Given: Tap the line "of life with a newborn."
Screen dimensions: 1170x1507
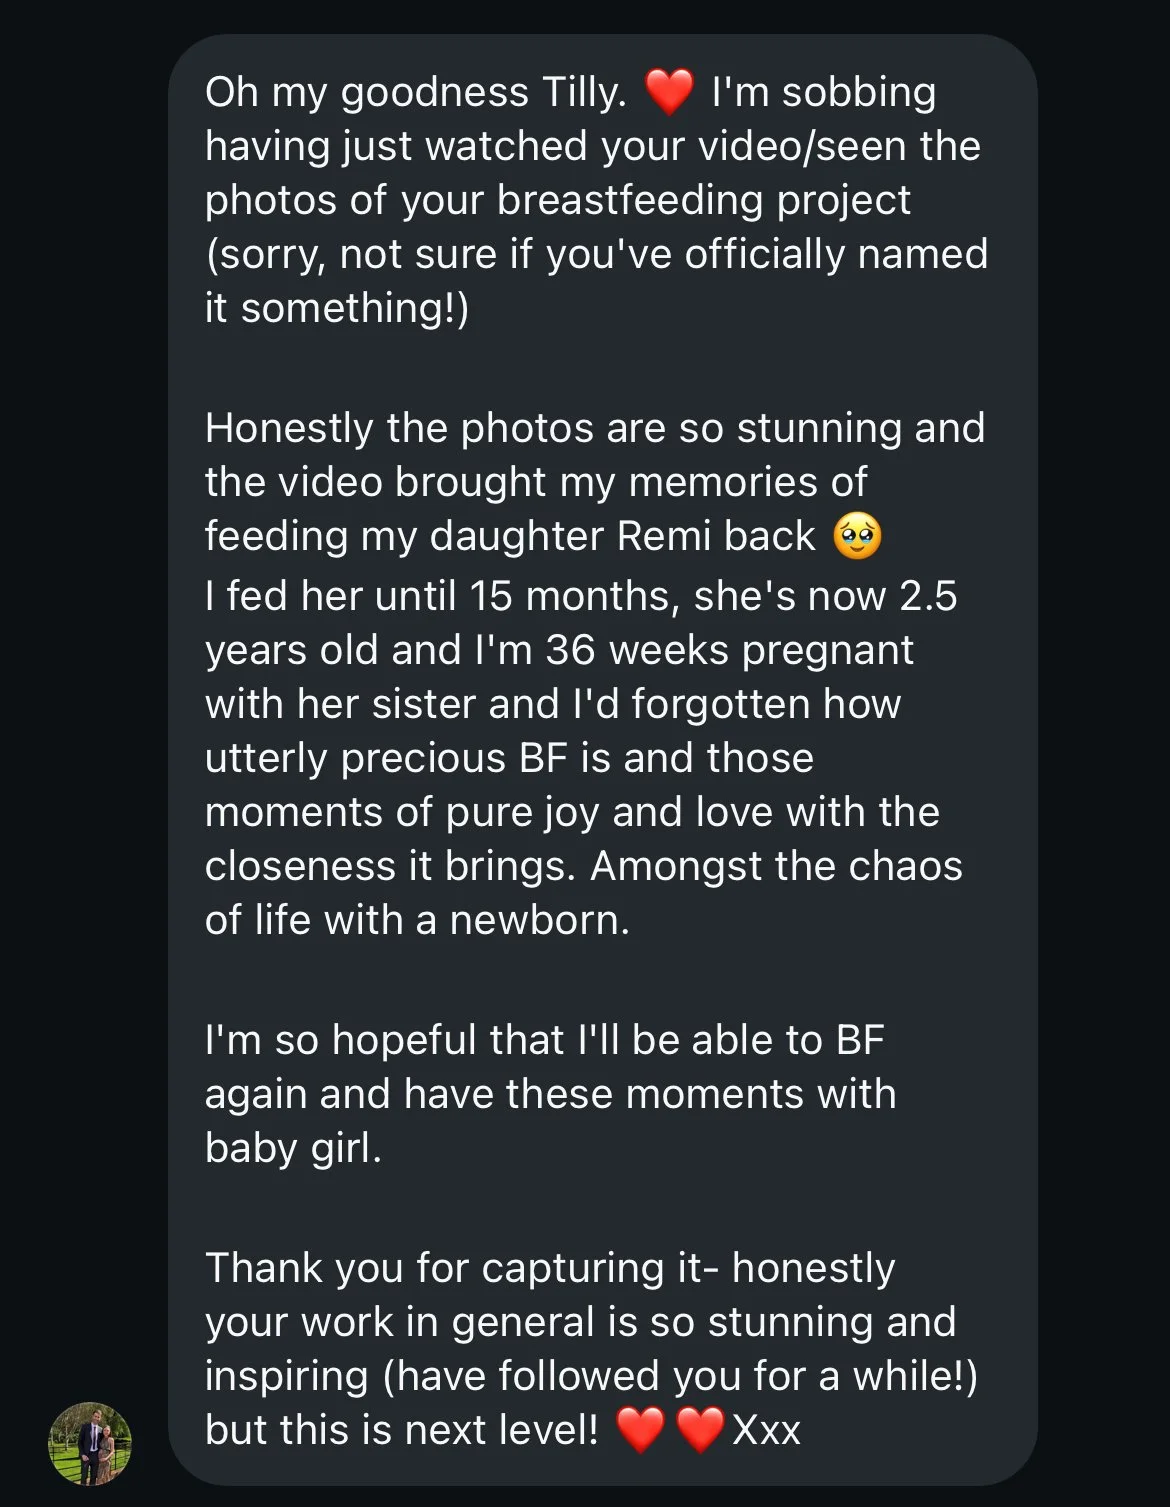Looking at the screenshot, I should coord(418,920).
